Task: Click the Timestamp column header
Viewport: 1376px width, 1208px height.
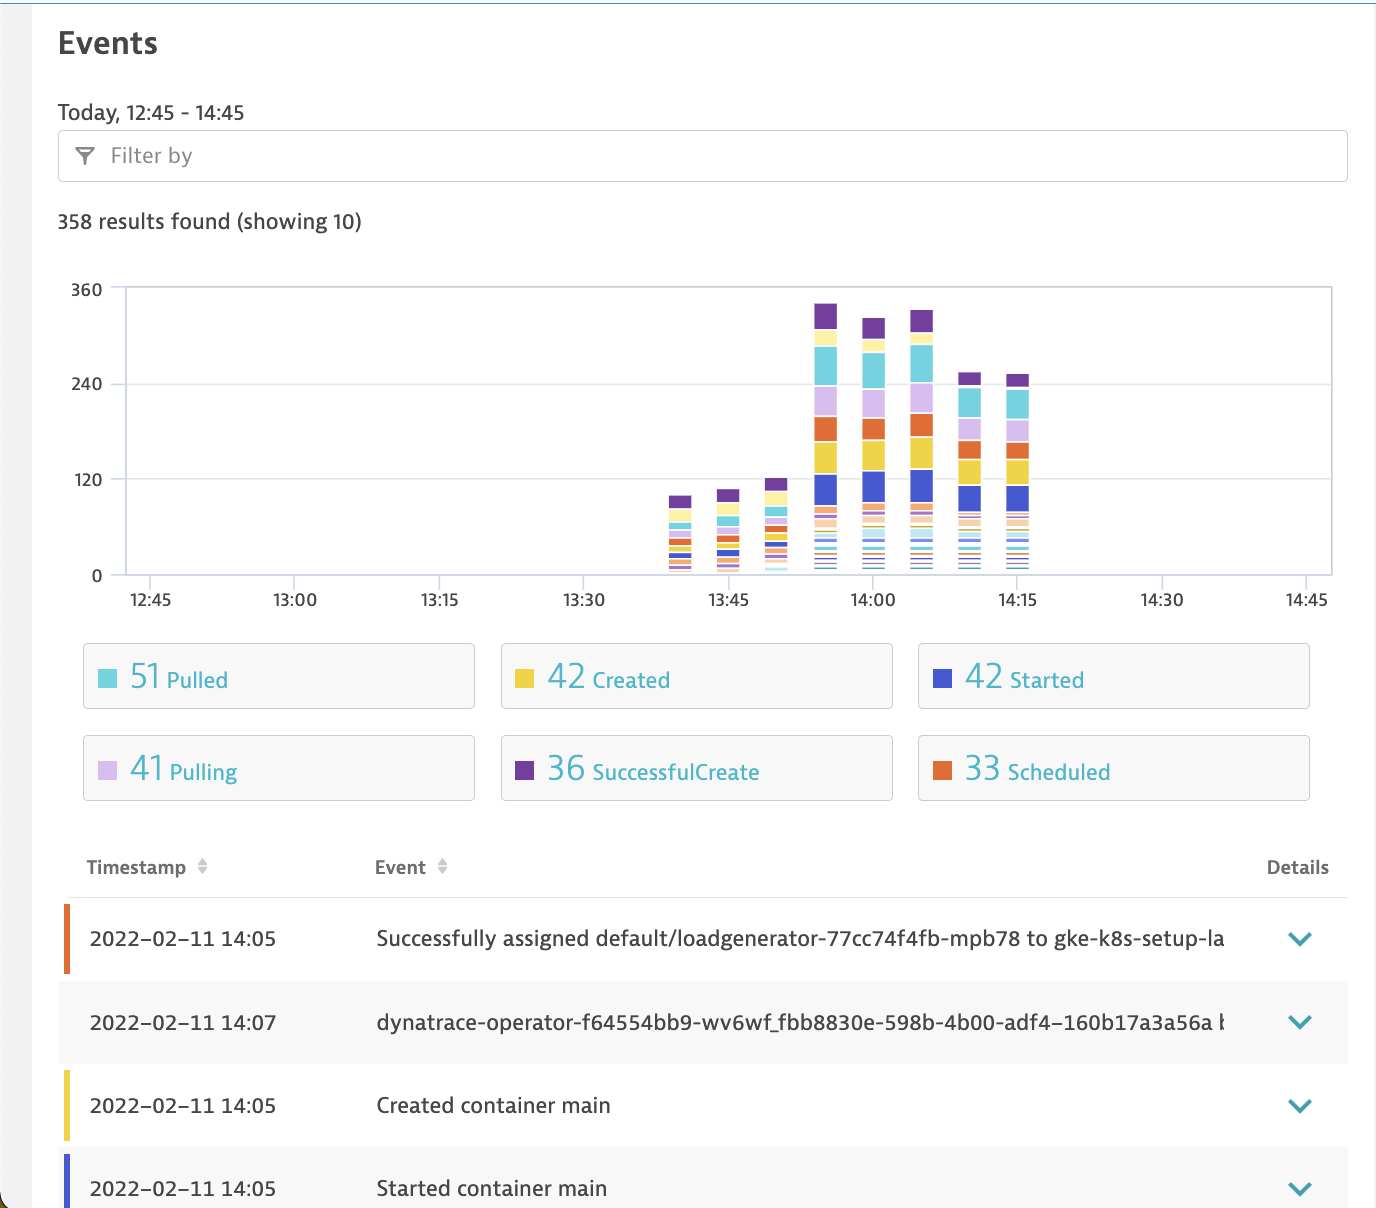Action: [x=136, y=867]
